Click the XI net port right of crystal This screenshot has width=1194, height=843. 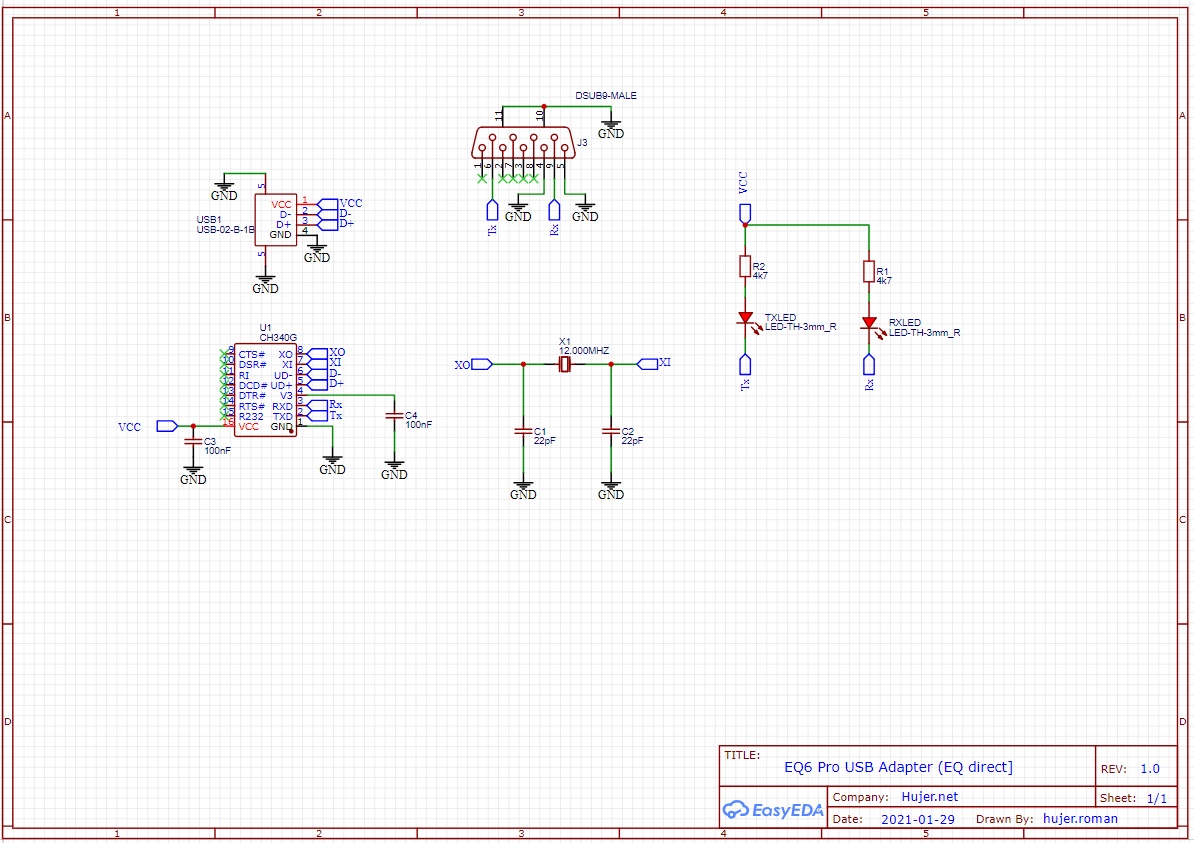tap(646, 364)
